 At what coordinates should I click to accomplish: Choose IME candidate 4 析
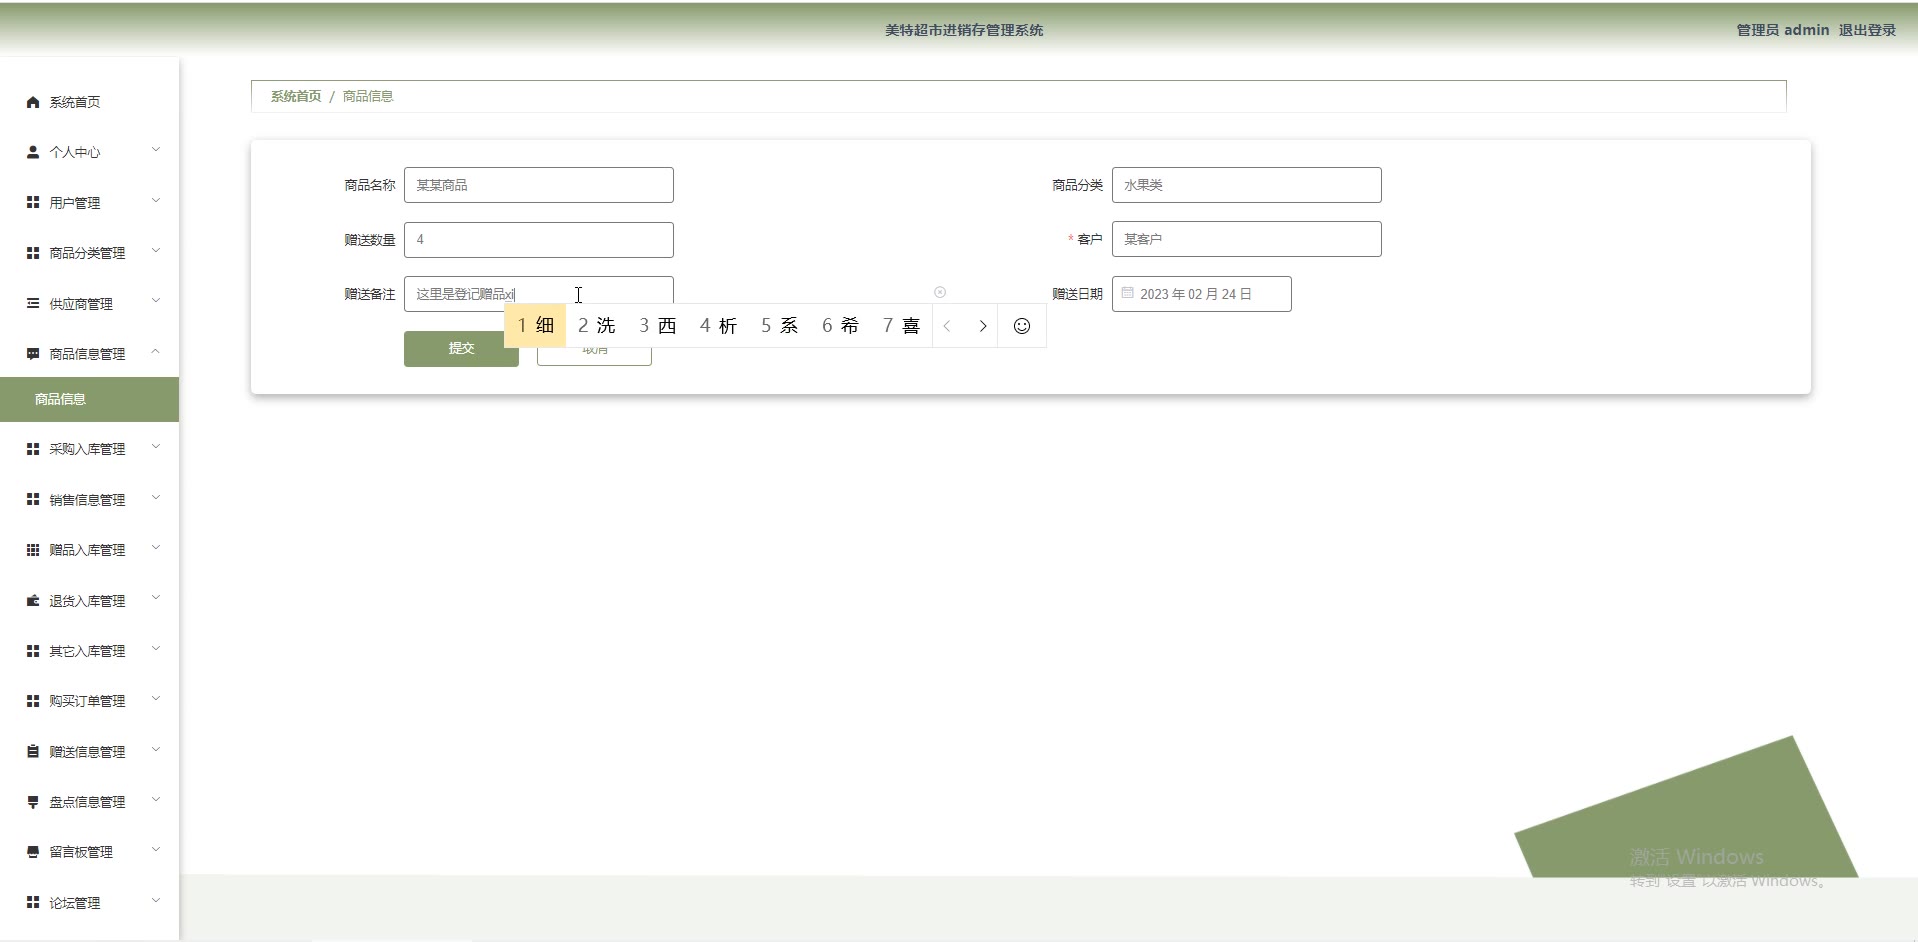(719, 326)
